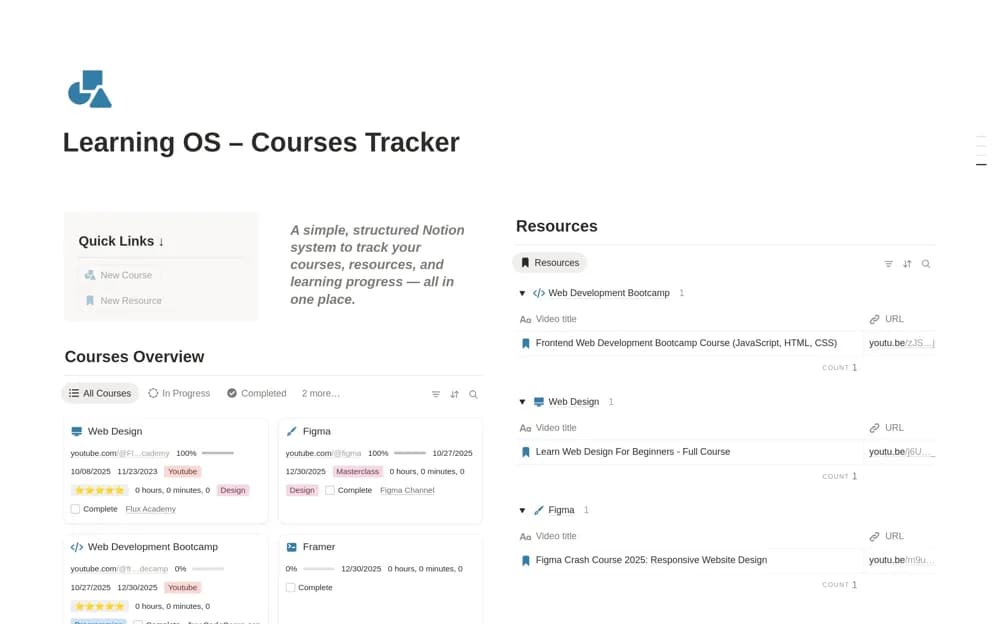Open the Web Development Bootcamp course card title
1000x624 pixels.
tap(152, 547)
